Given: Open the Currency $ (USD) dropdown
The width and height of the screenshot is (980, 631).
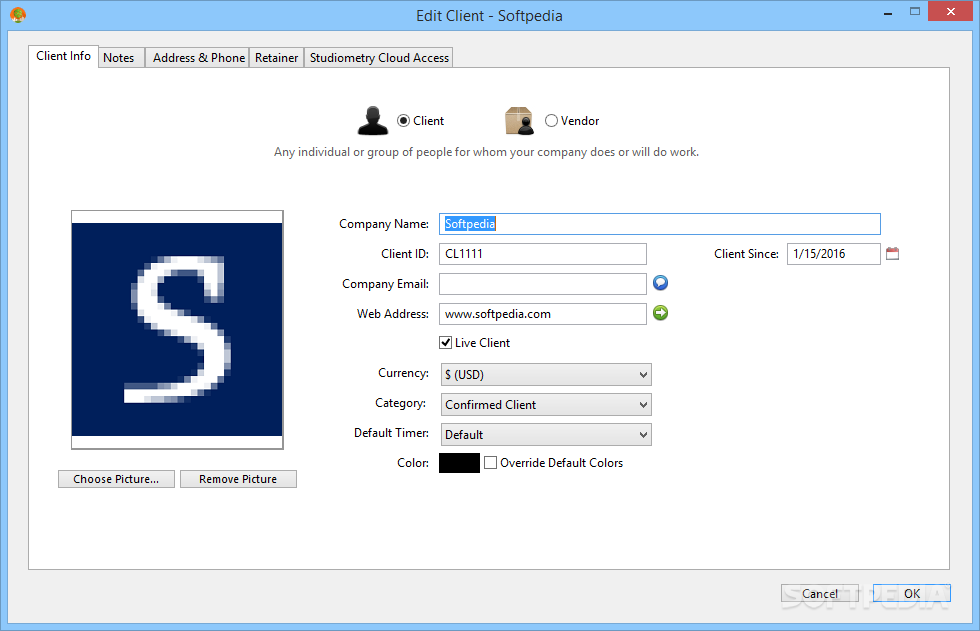Looking at the screenshot, I should (546, 375).
